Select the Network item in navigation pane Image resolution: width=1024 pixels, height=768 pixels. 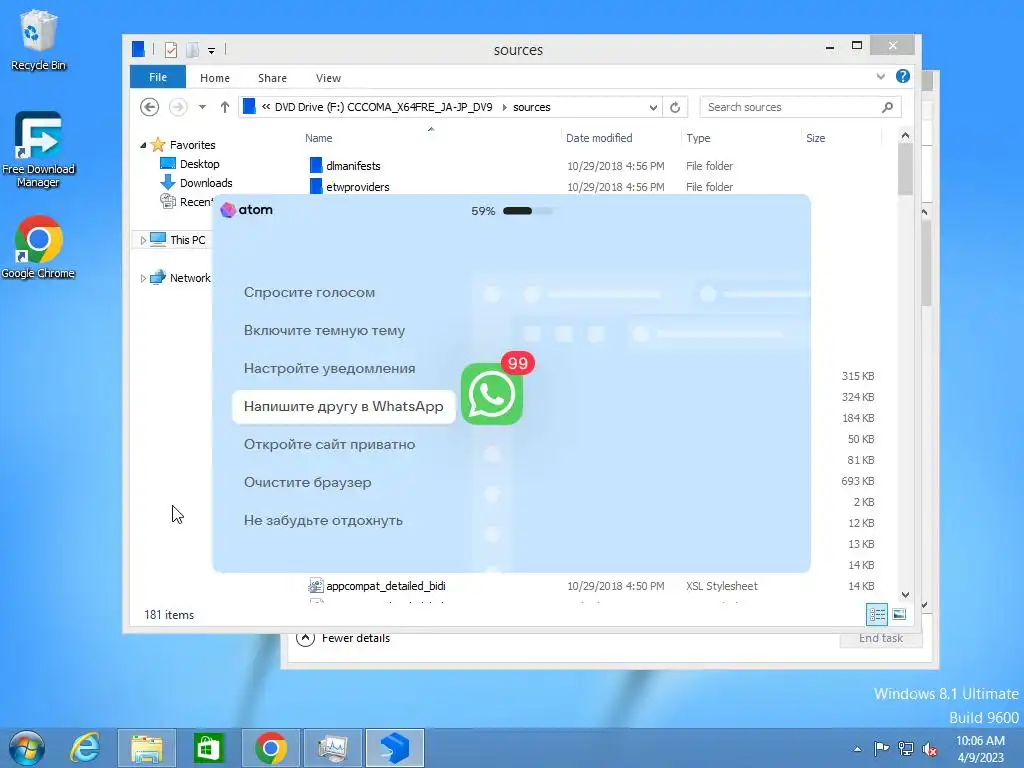[x=189, y=278]
